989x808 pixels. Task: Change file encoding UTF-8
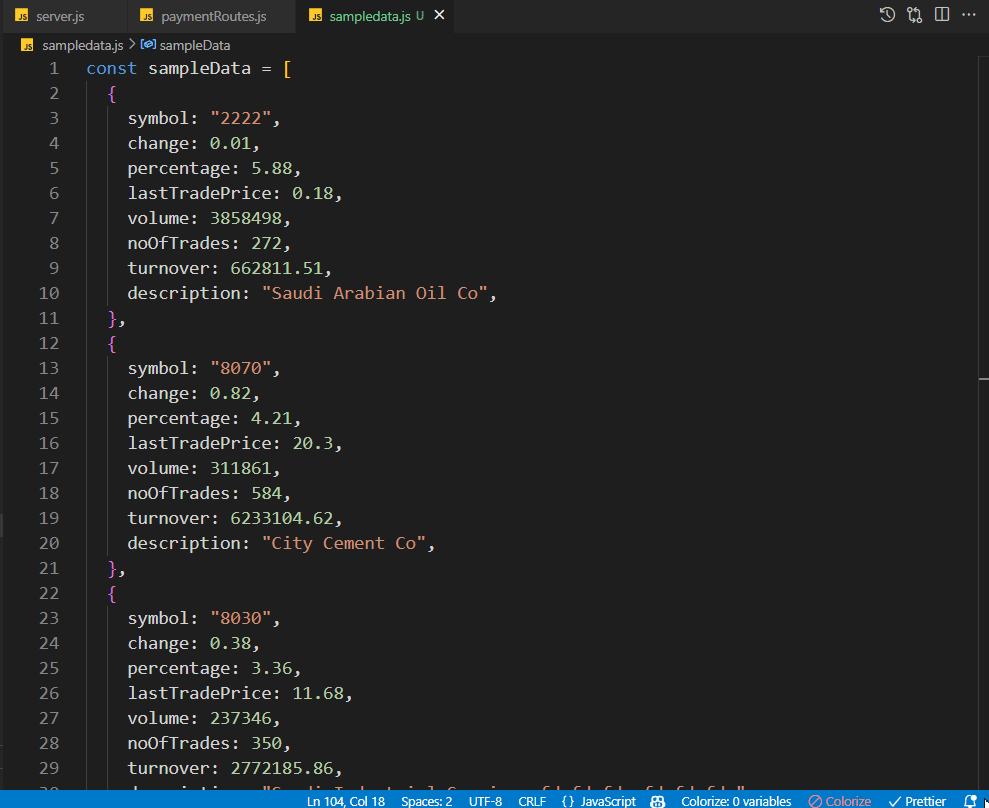(x=485, y=801)
